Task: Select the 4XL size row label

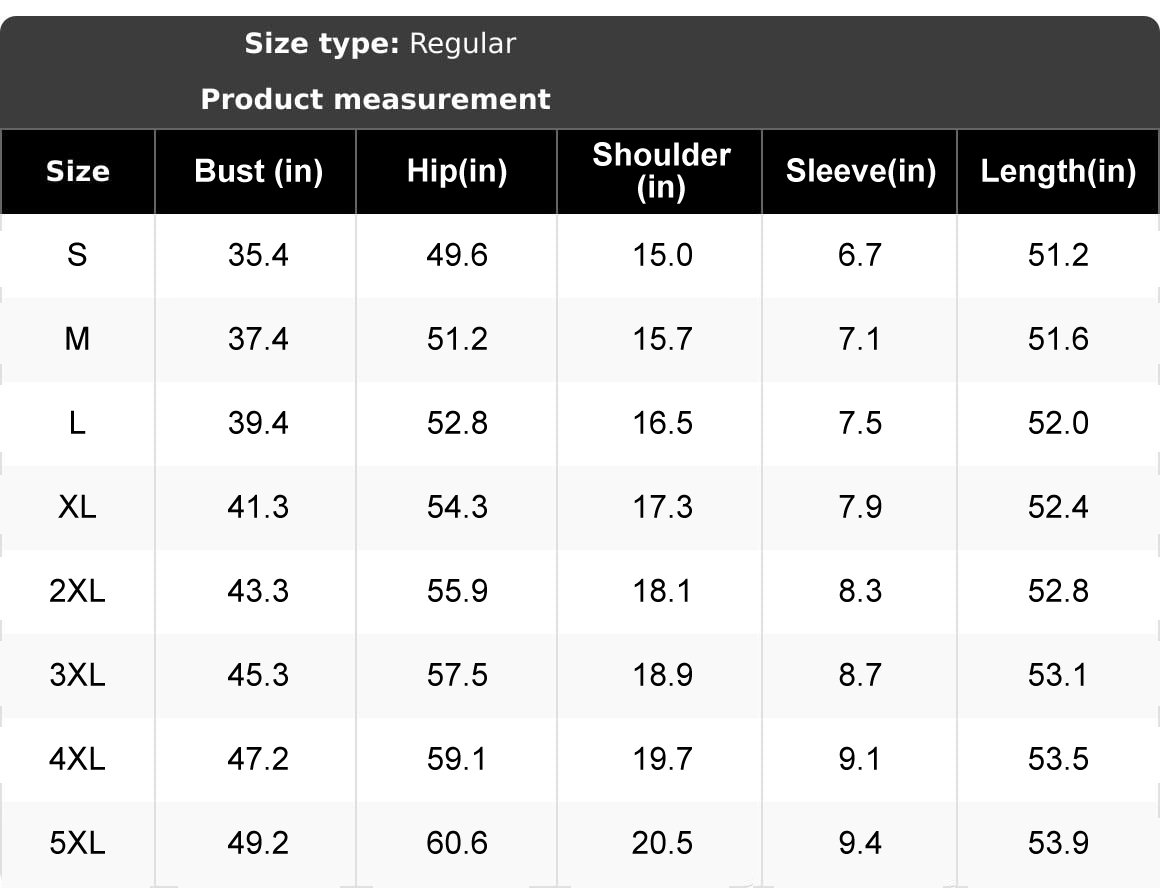Action: click(78, 759)
